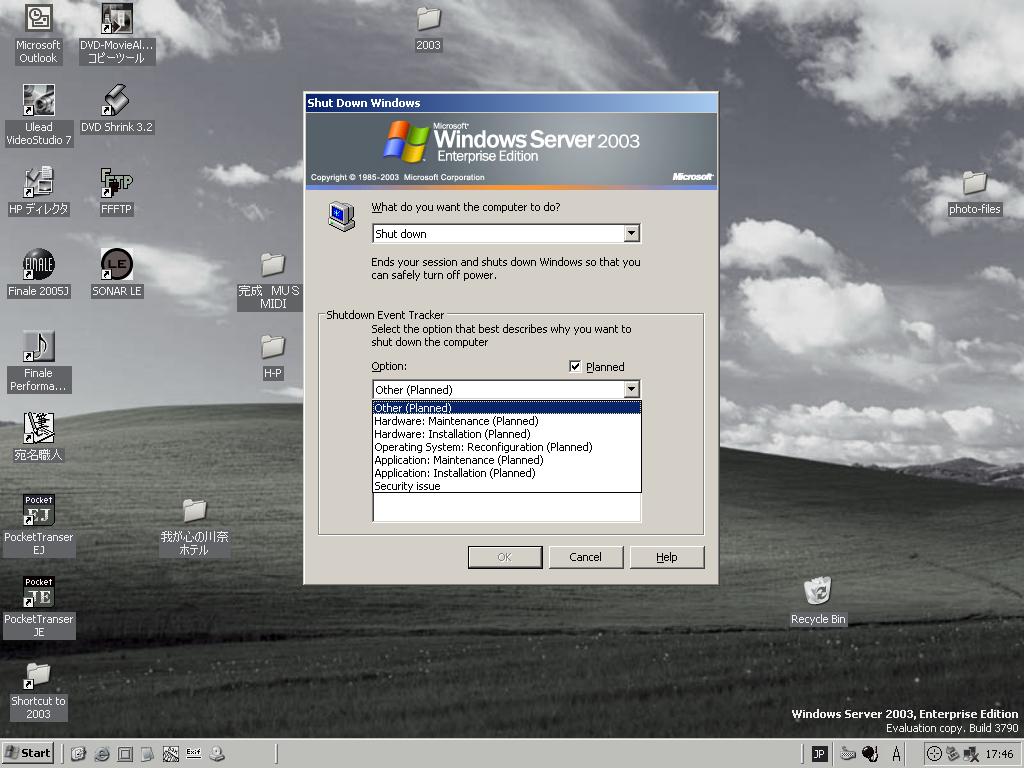This screenshot has width=1024, height=768.
Task: Launch Internet Explorer from the Quick Launch bar
Action: [102, 754]
